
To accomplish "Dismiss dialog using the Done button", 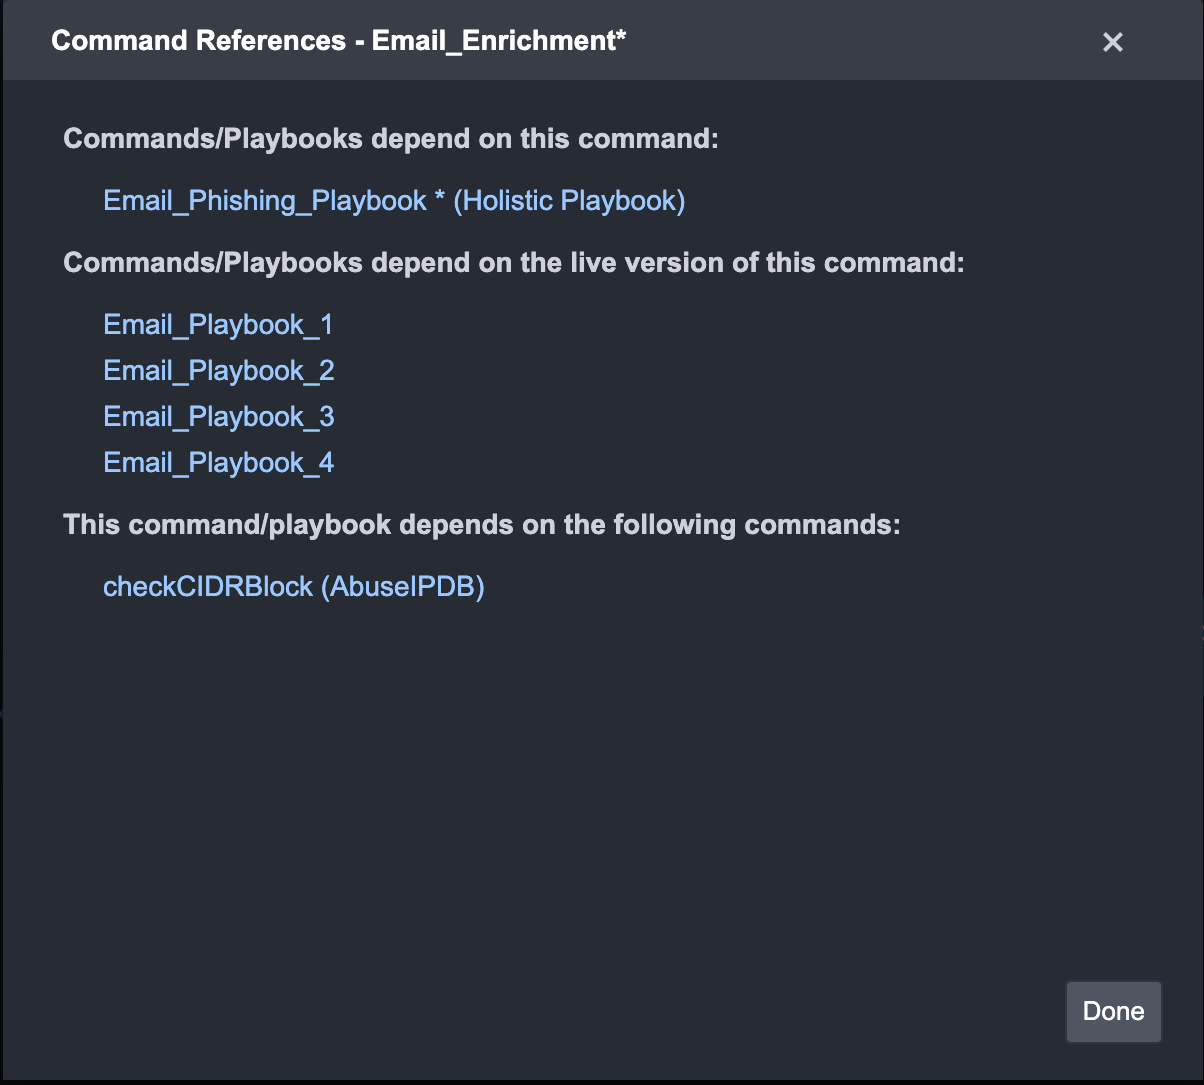I will [1113, 1011].
